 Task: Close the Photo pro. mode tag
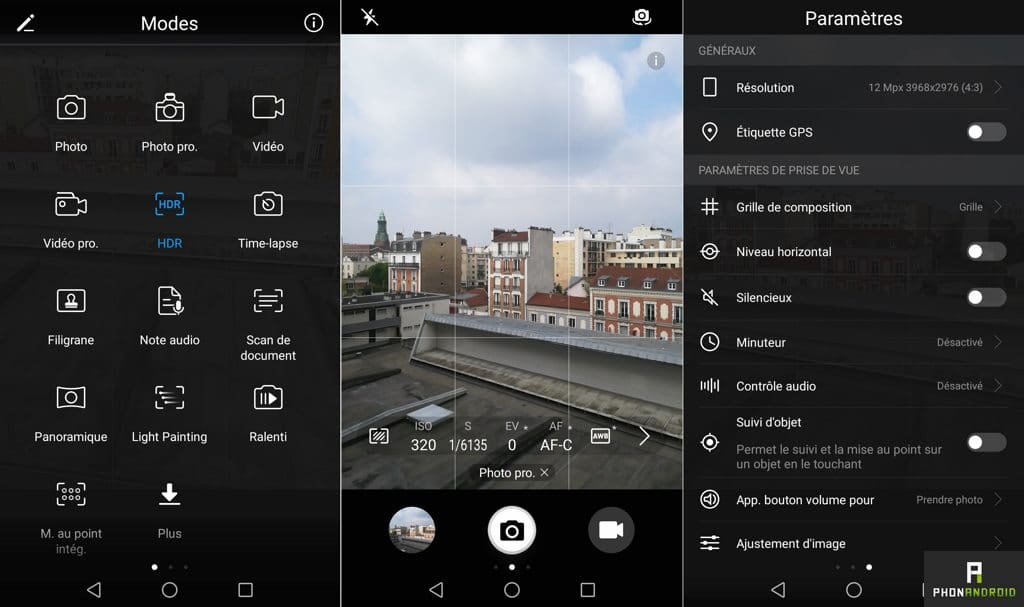point(544,472)
